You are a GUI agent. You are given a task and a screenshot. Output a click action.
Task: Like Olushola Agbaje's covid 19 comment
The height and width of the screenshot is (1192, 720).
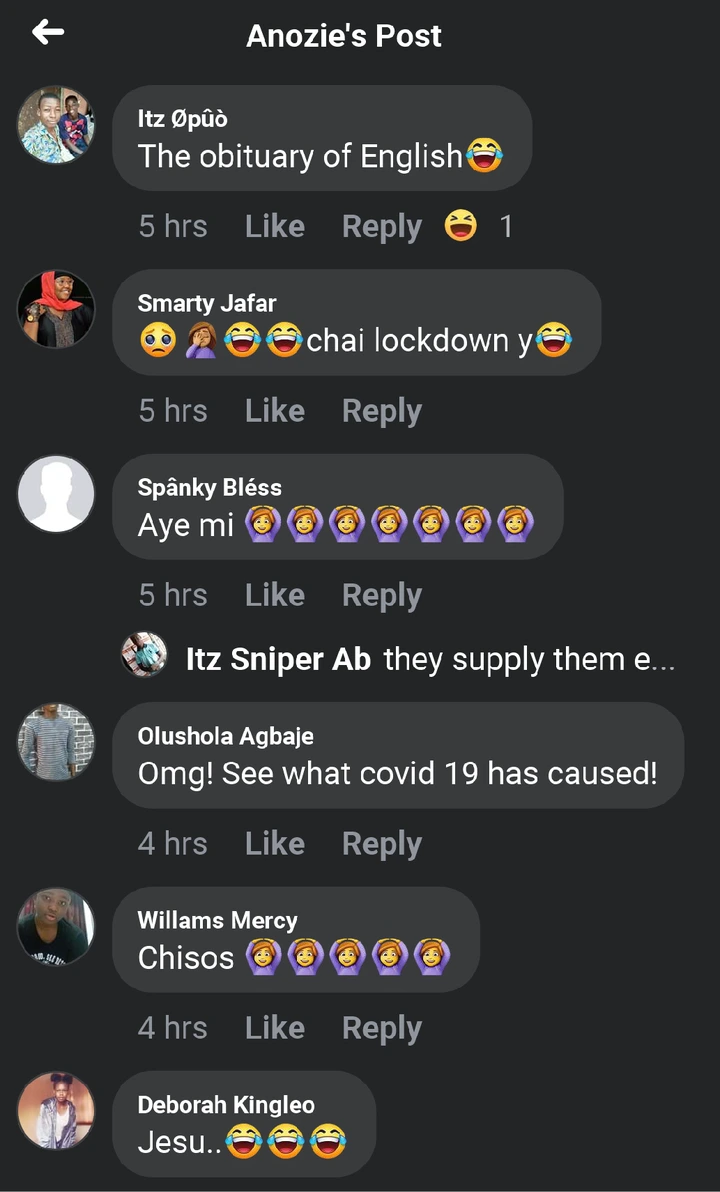coord(274,844)
